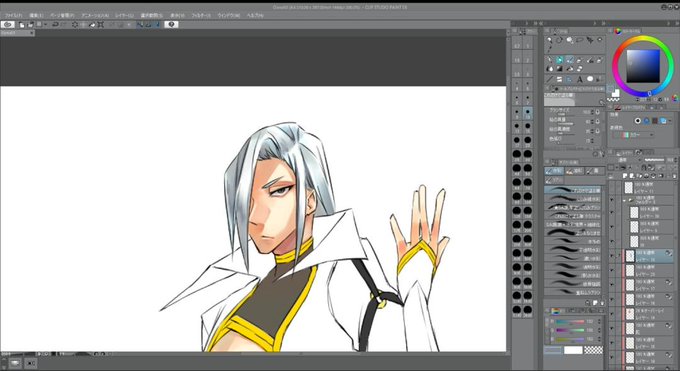Screen dimensions: 680x371
Task: Open the expression color カラー dropdown
Action: [634, 135]
